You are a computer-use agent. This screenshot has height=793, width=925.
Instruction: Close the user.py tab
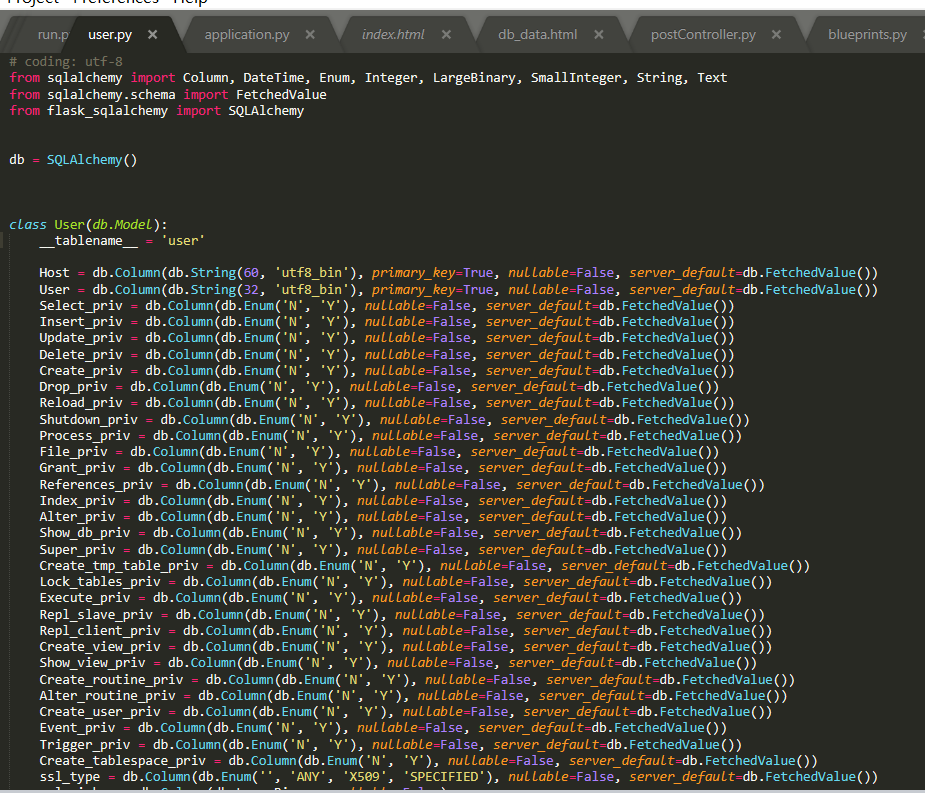coord(152,35)
